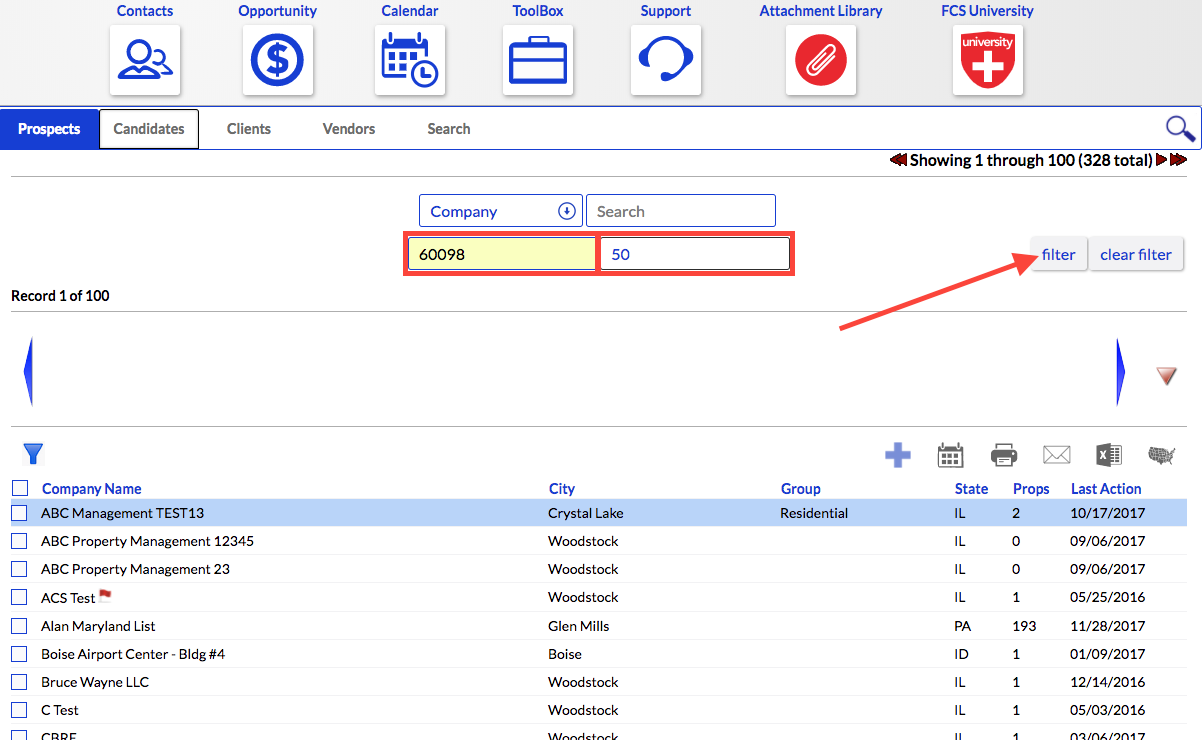Open the USA map icon
Viewport: 1203px width, 740px height.
1161,456
